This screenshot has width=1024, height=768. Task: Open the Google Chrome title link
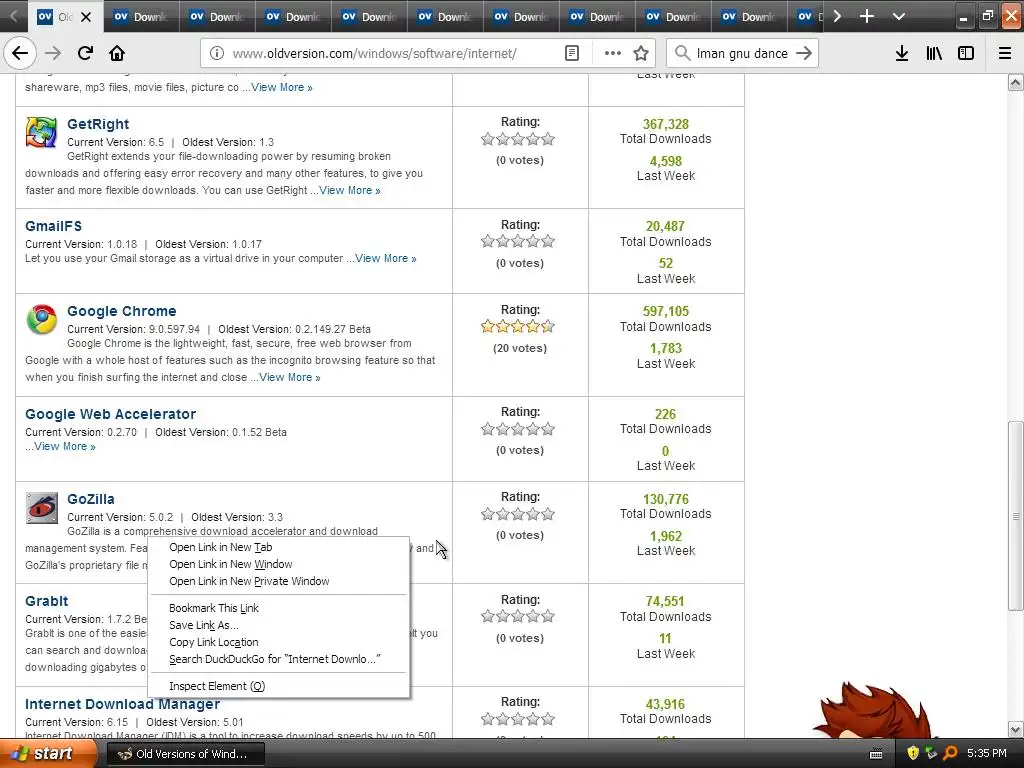[x=121, y=311]
